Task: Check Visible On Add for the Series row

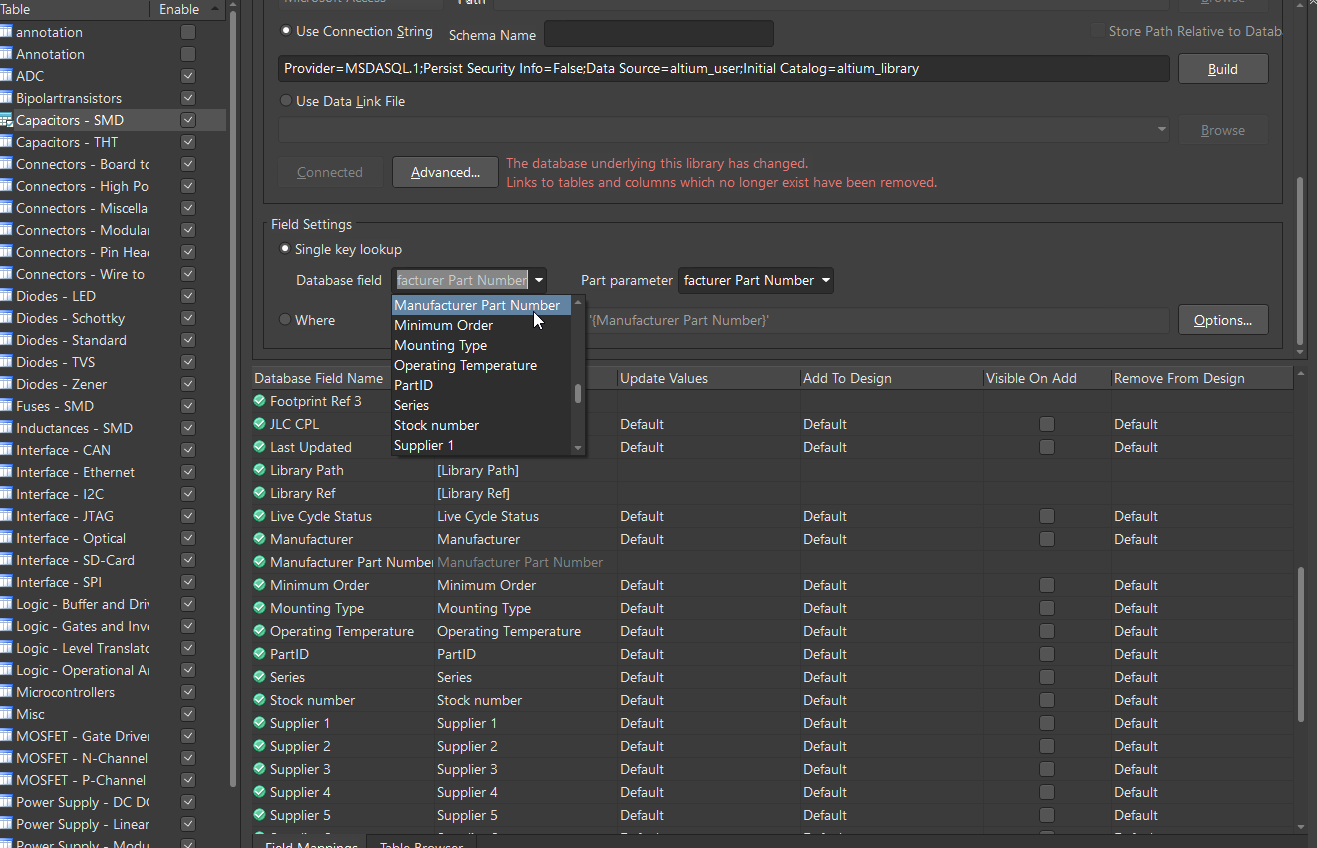Action: click(1046, 677)
